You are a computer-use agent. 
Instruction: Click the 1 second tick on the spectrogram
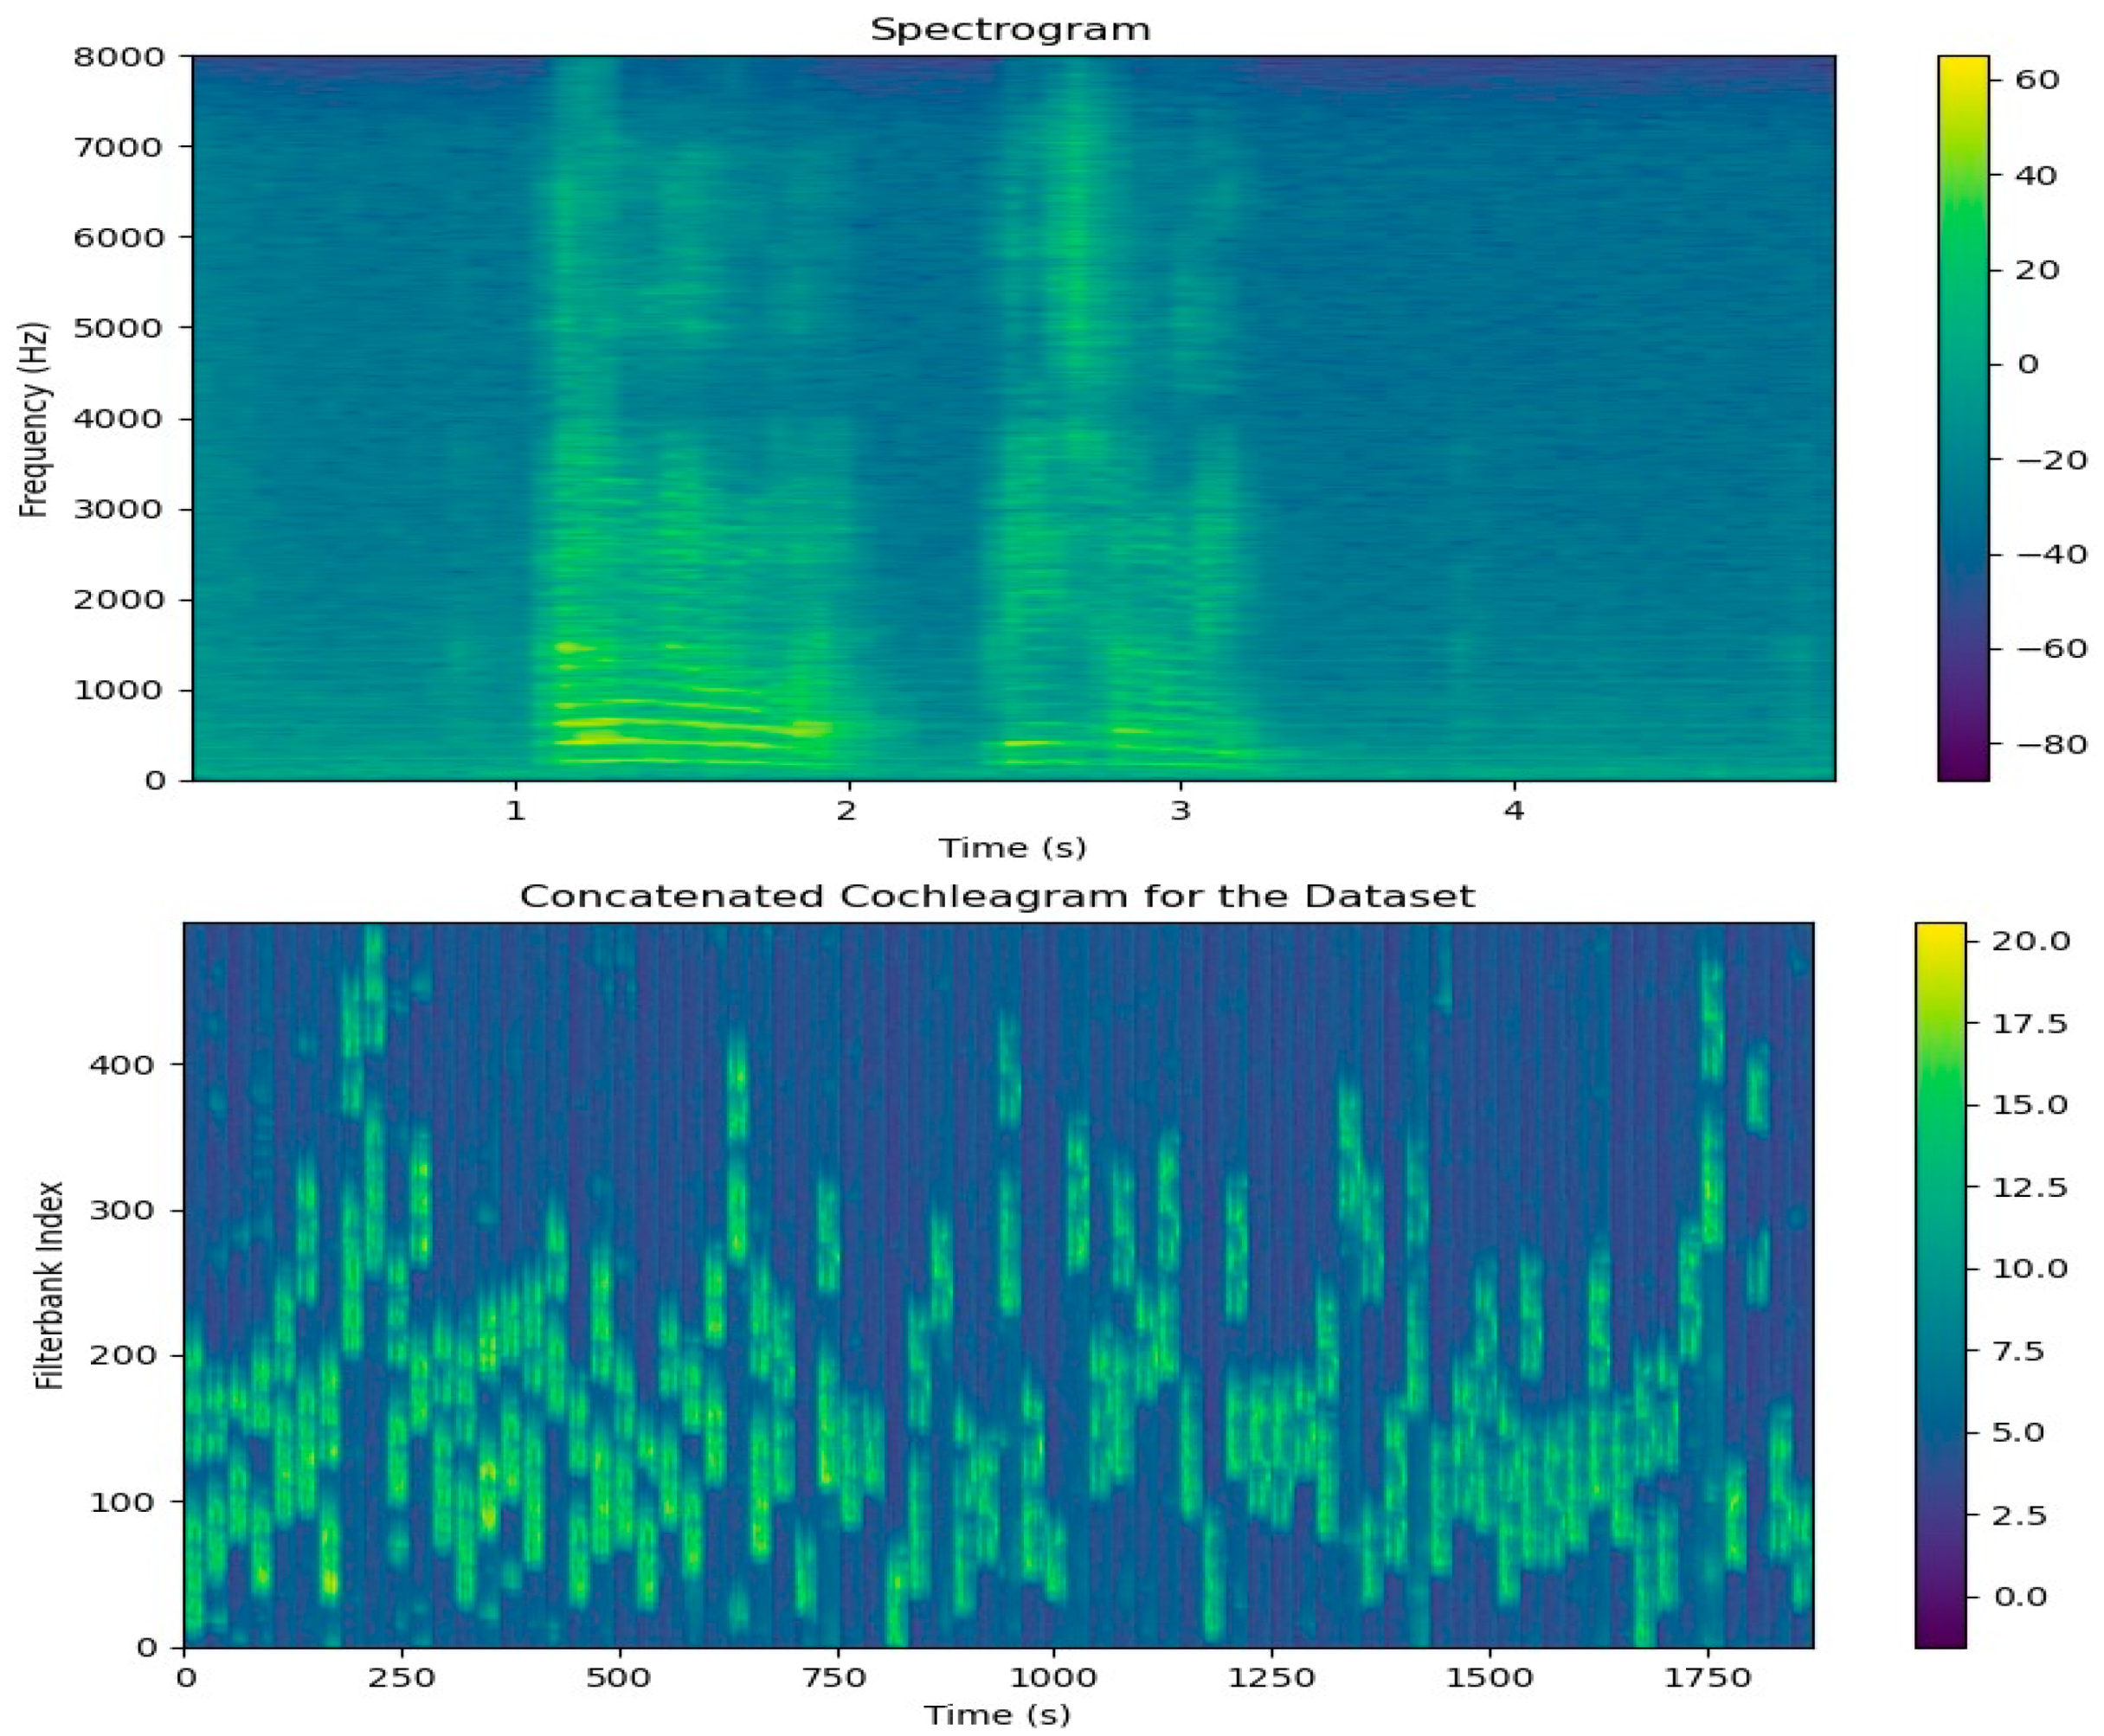[x=515, y=810]
